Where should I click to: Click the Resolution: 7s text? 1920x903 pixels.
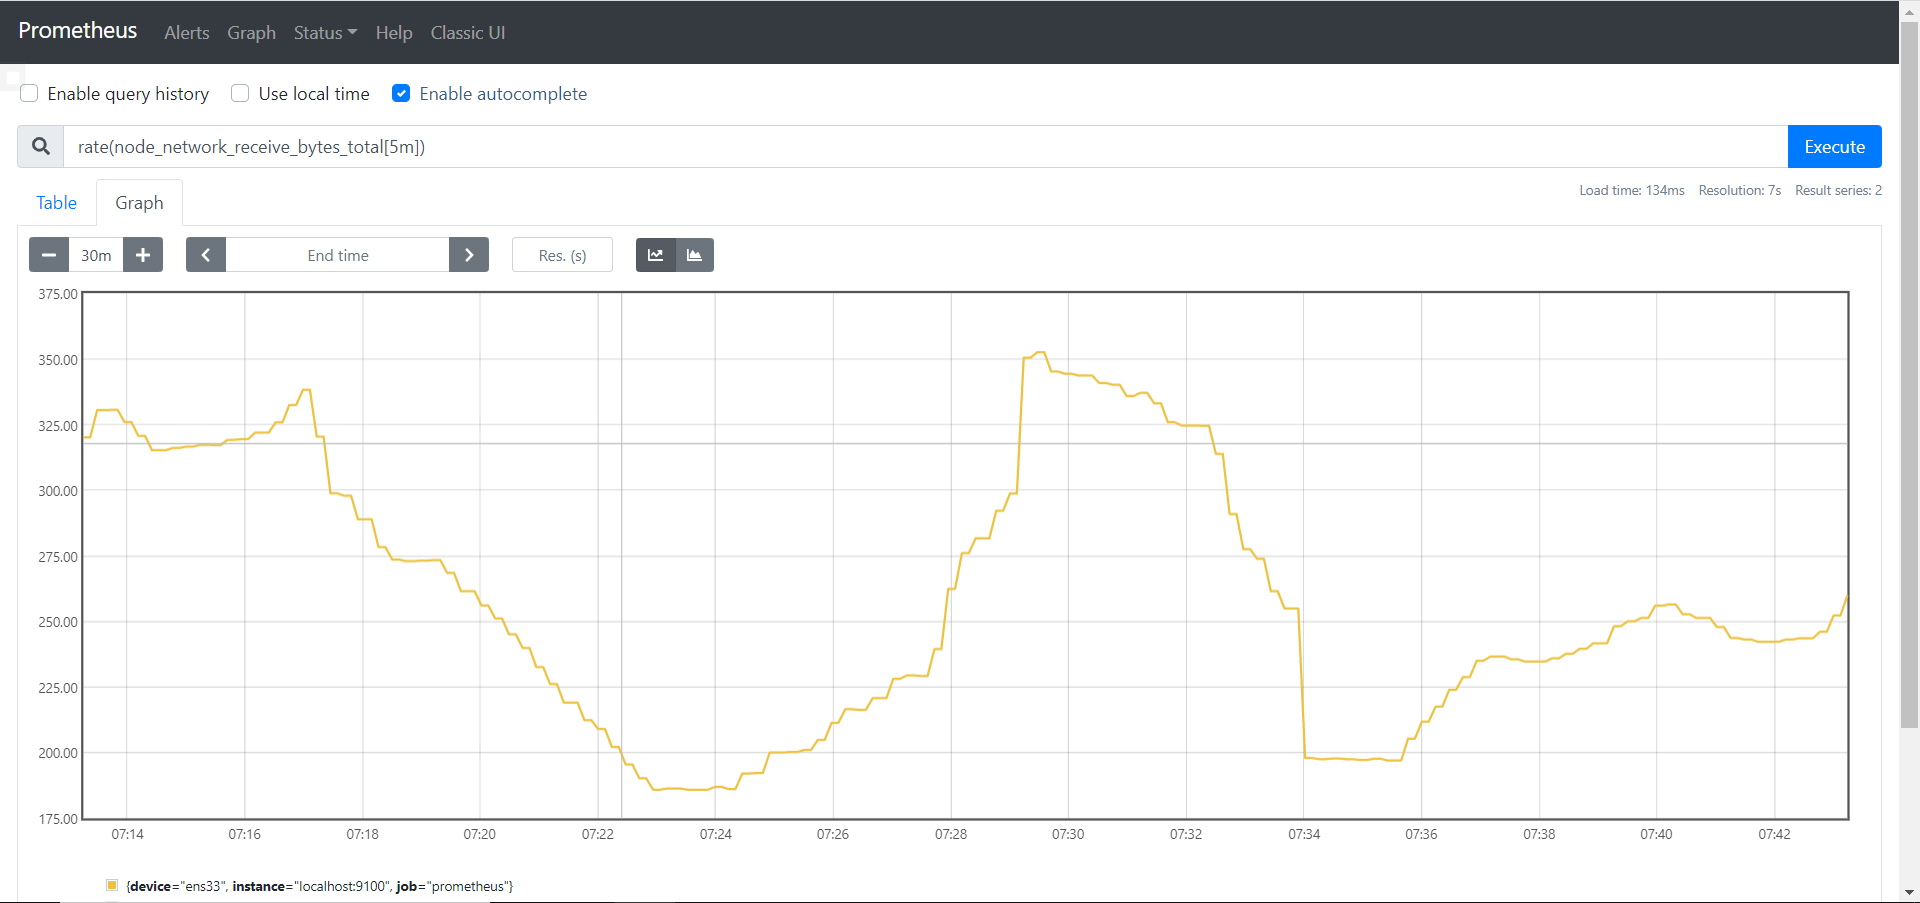click(1740, 190)
